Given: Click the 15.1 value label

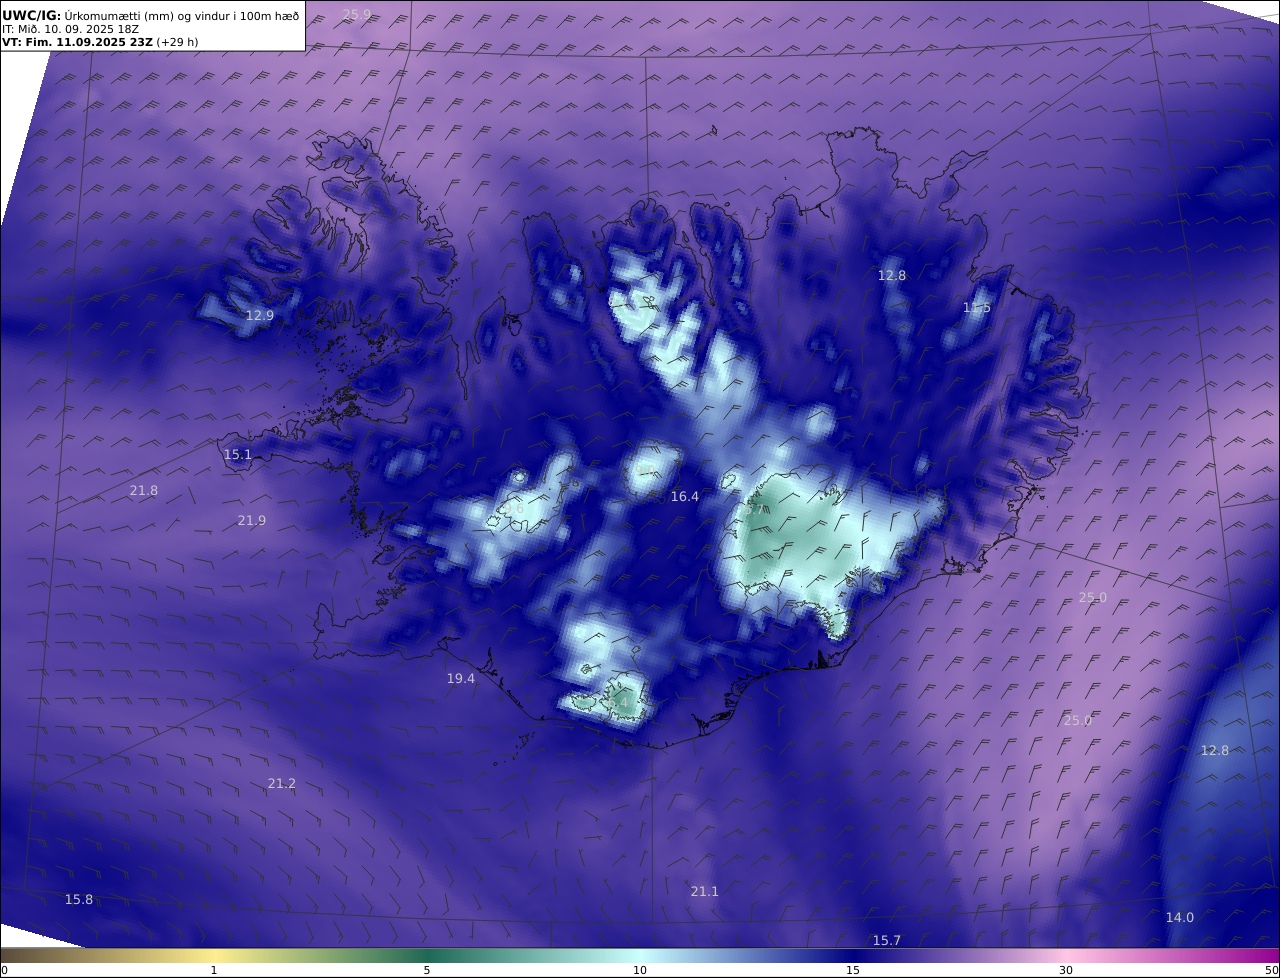Looking at the screenshot, I should (x=238, y=454).
